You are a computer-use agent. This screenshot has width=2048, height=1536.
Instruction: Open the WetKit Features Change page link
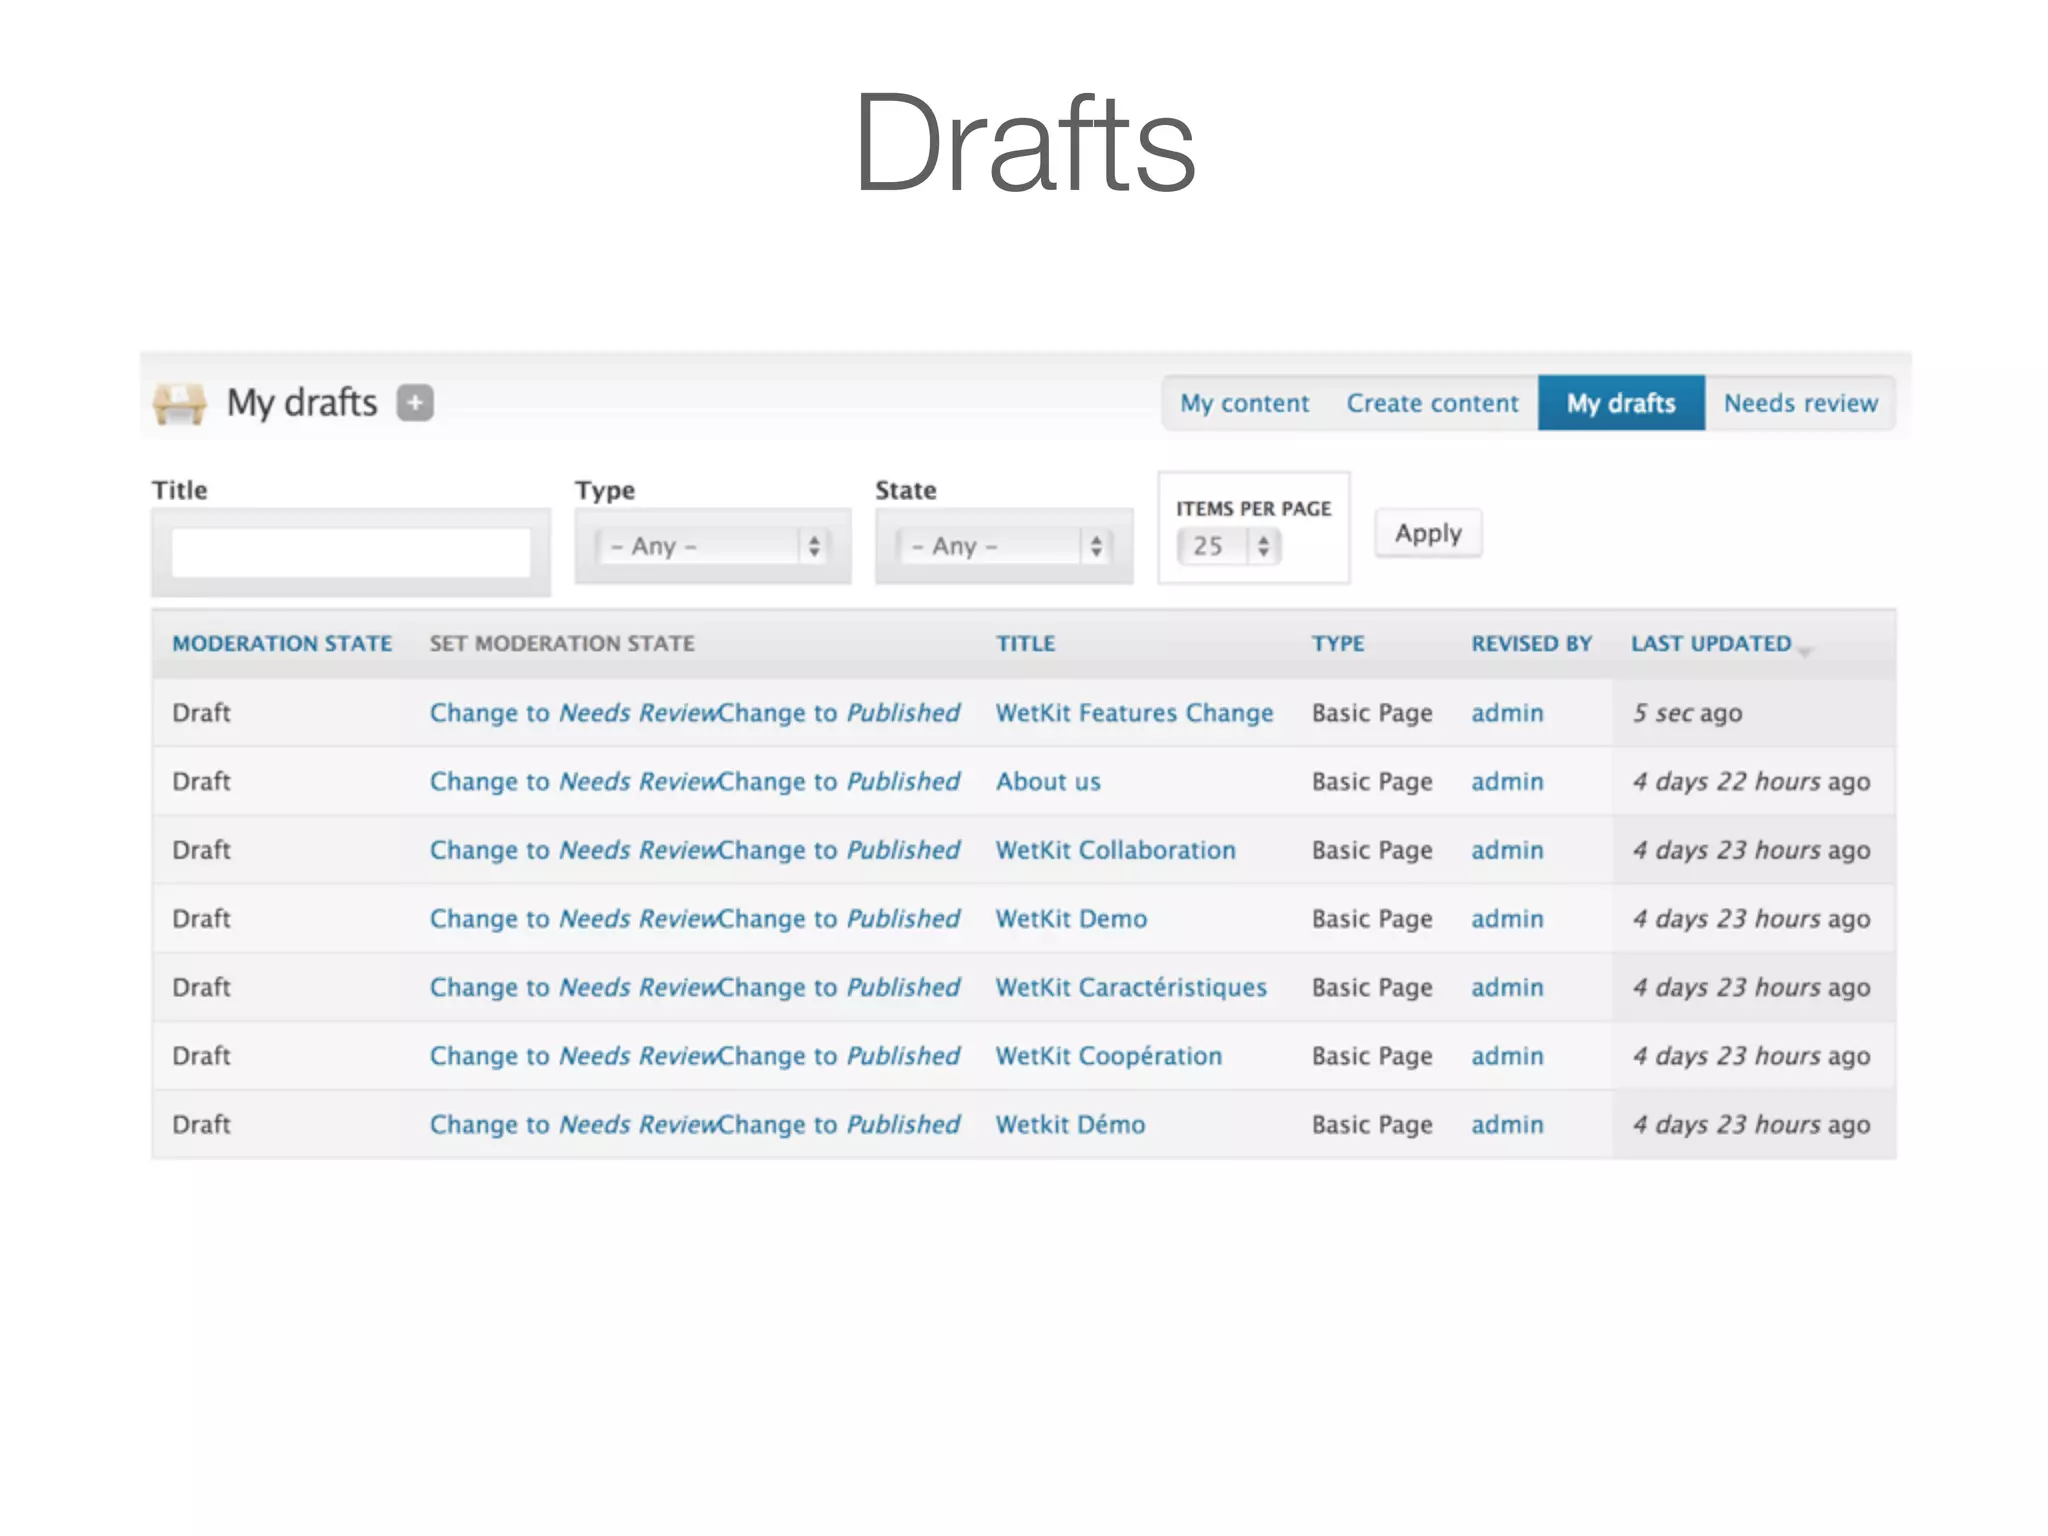coord(1134,713)
